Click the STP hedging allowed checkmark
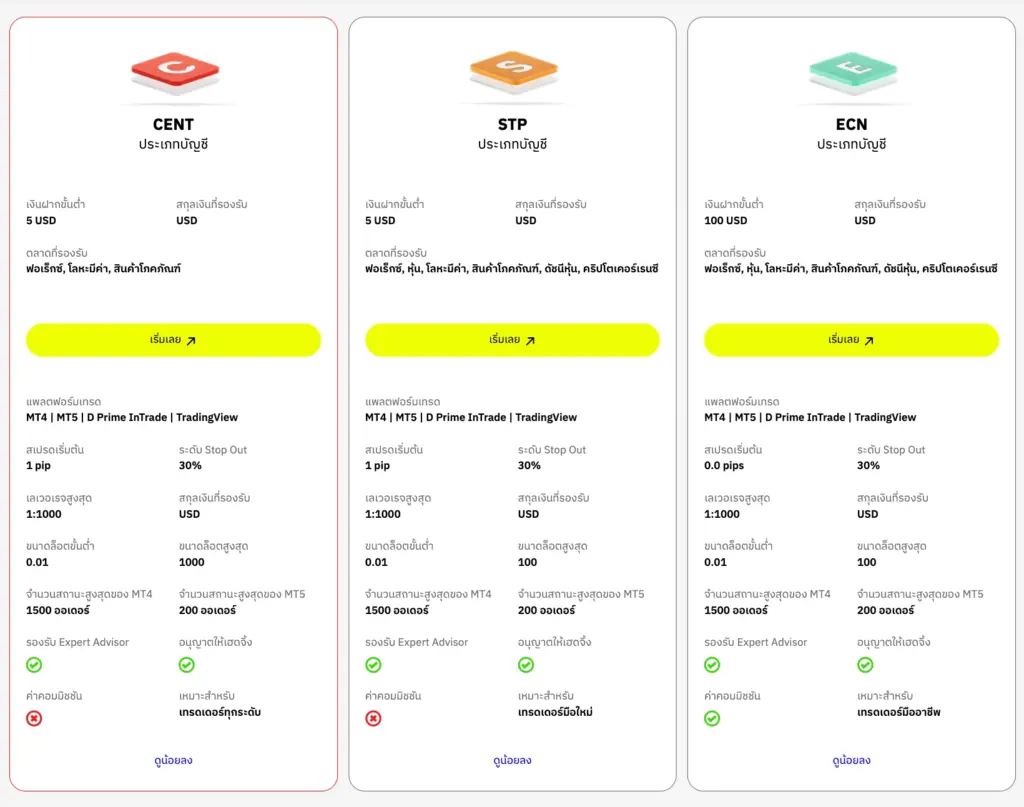The width and height of the screenshot is (1024, 807). [526, 665]
